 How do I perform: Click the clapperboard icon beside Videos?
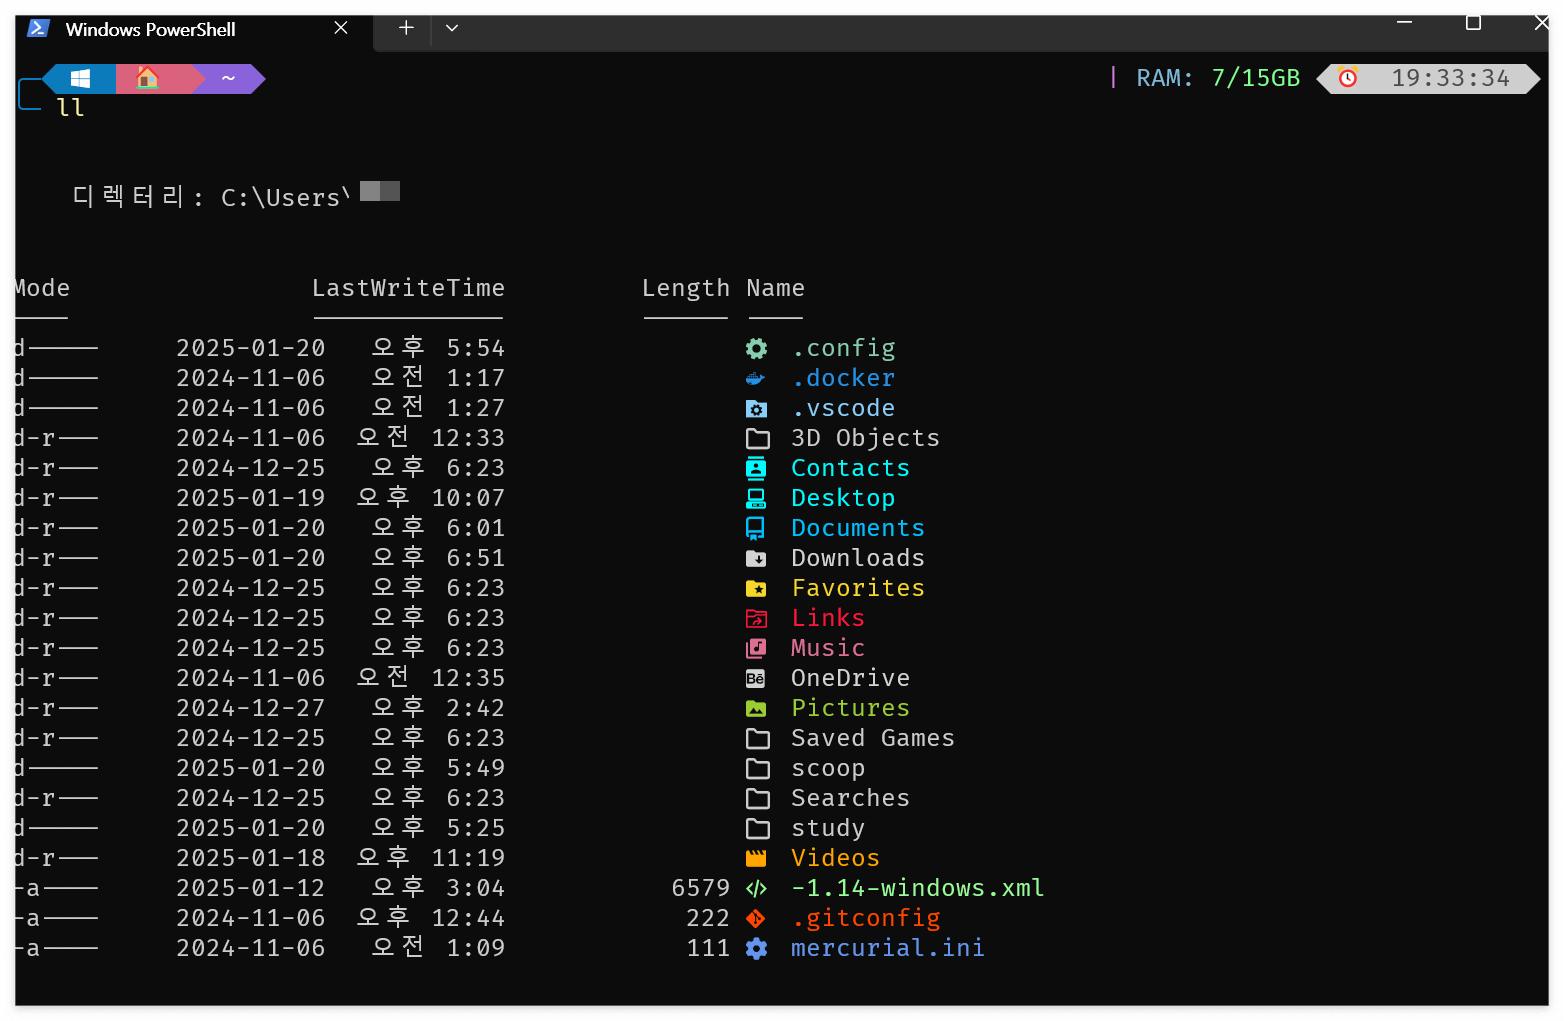[757, 858]
